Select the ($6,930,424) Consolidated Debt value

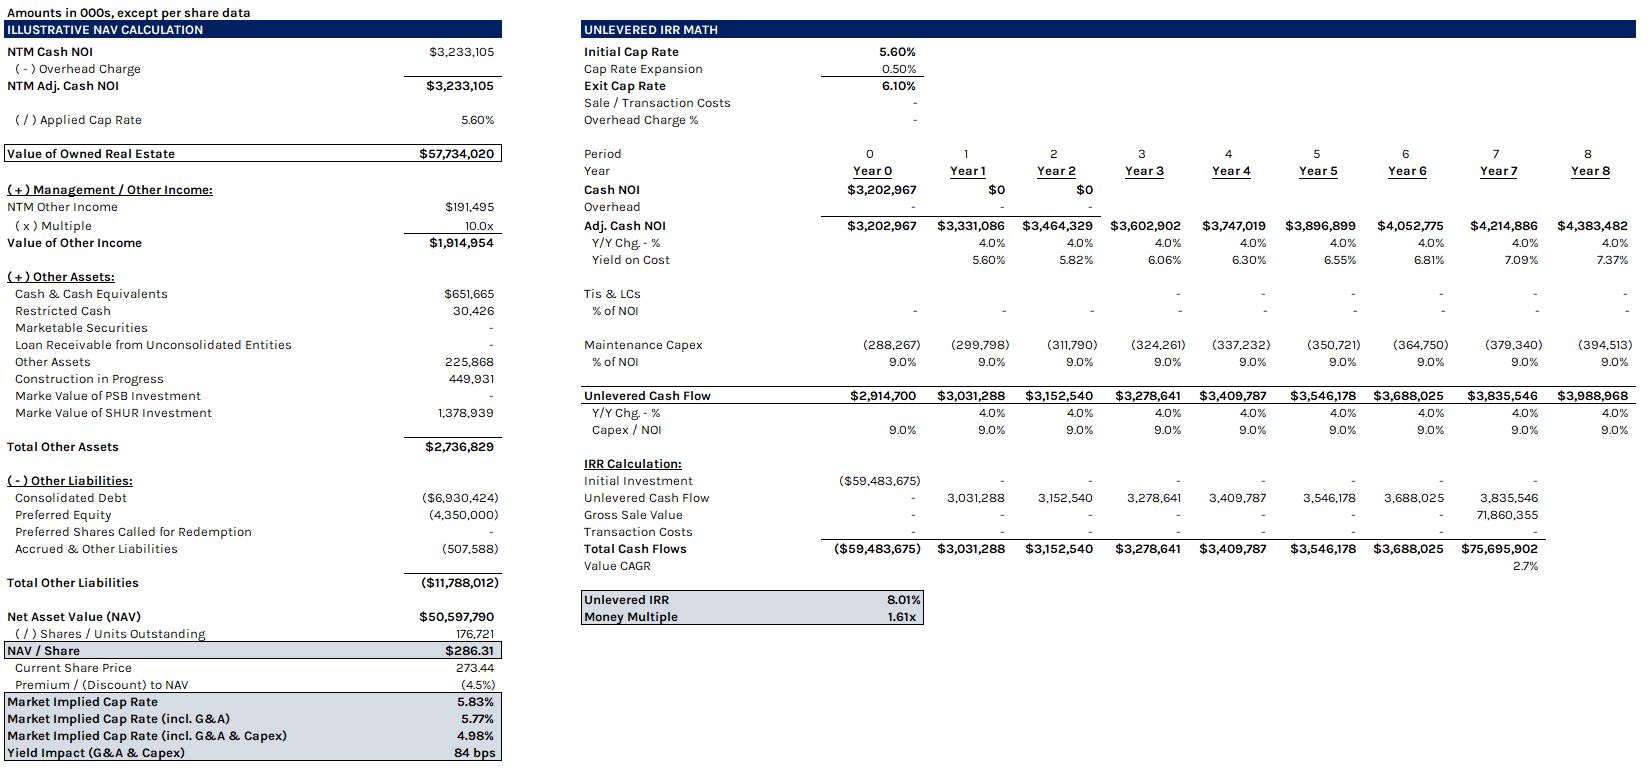[460, 498]
